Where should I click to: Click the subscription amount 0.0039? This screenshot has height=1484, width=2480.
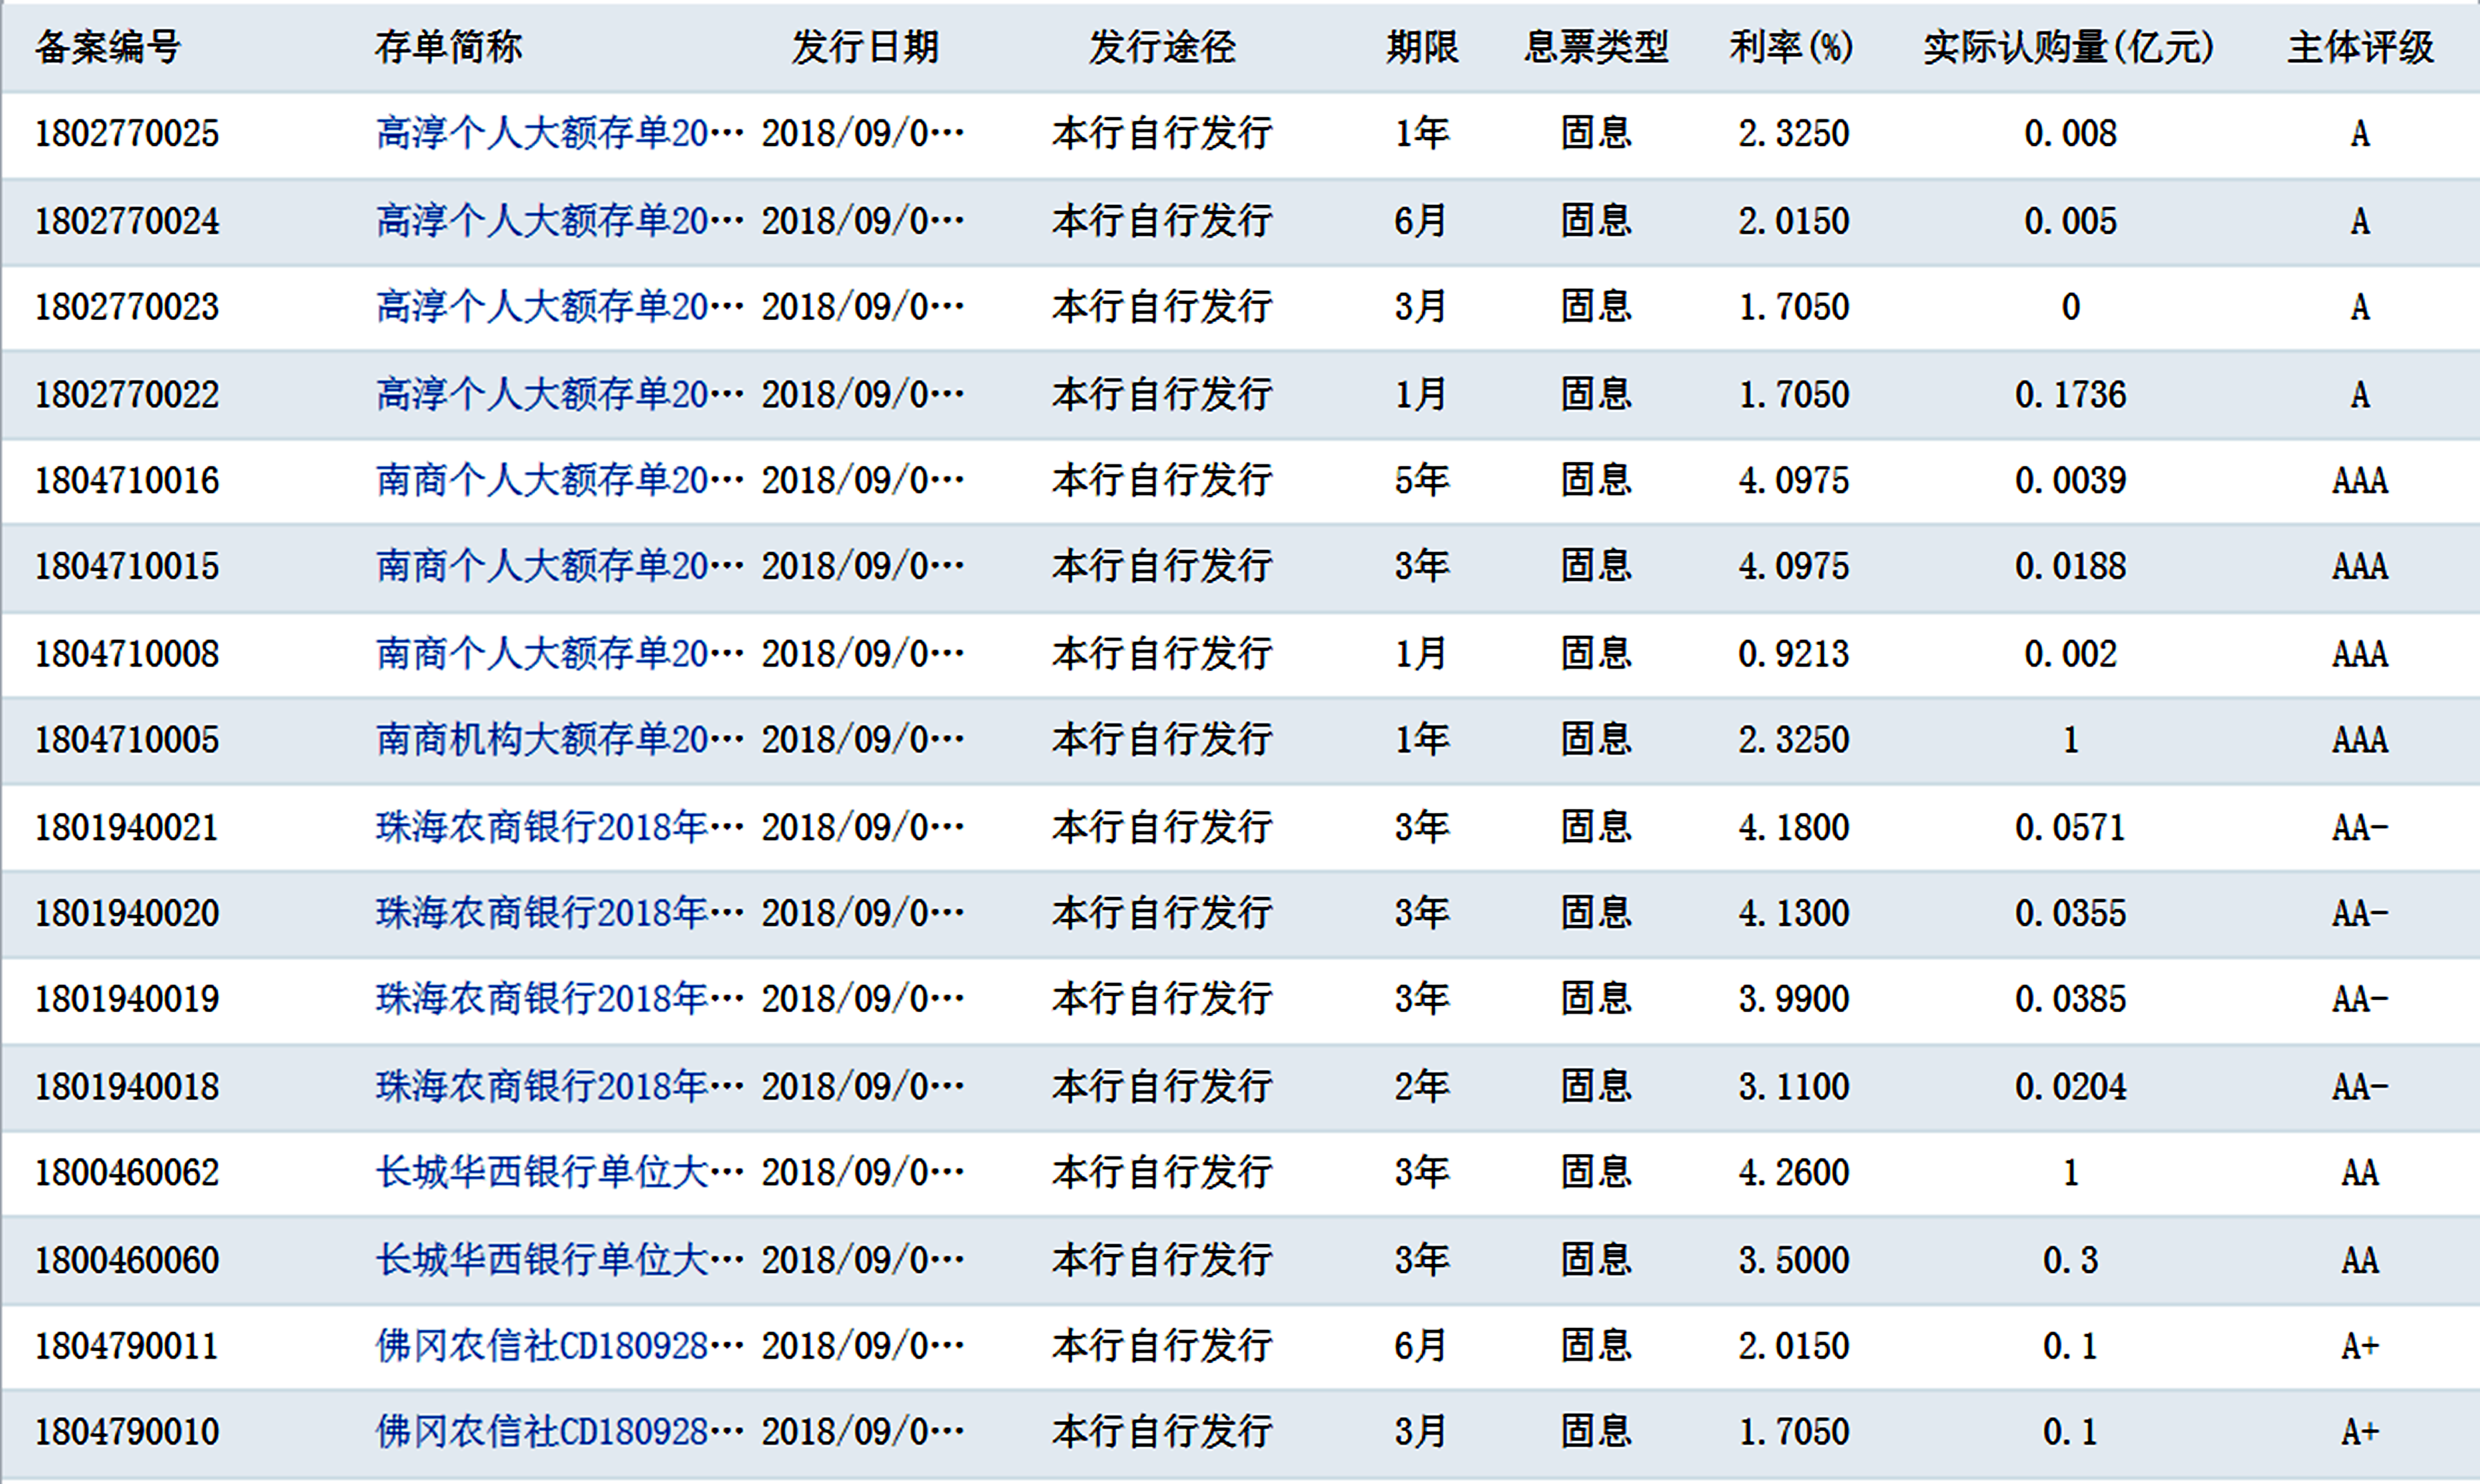(2071, 480)
